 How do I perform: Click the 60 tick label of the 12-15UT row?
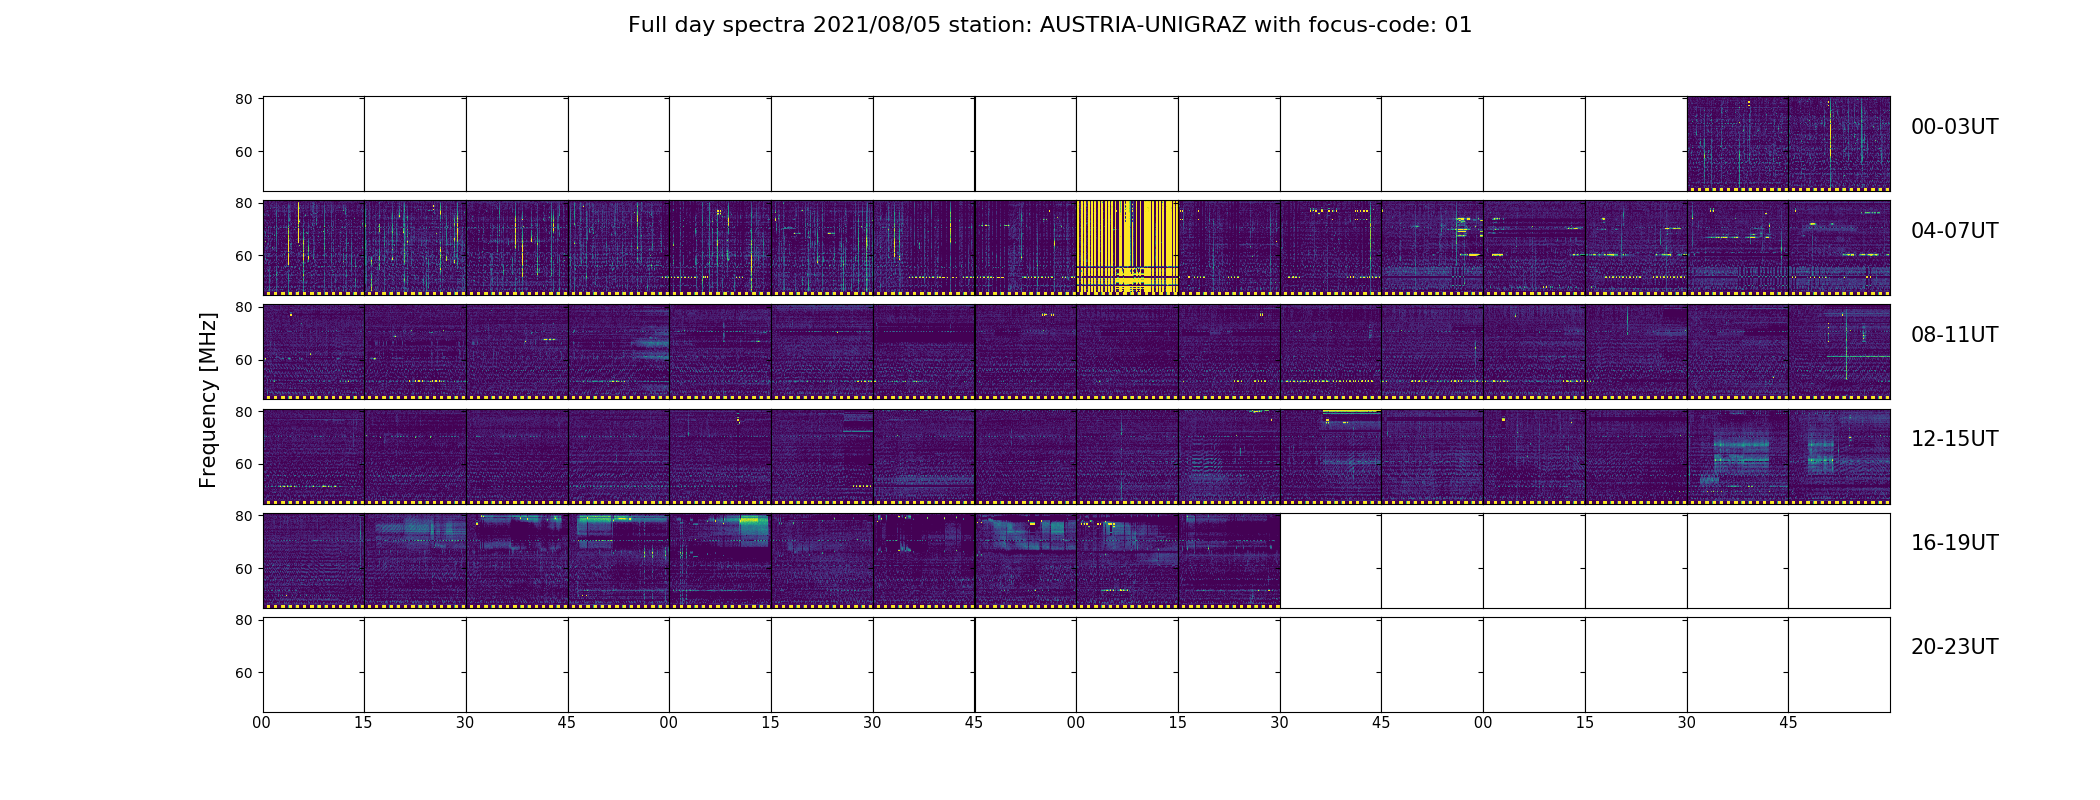[x=243, y=464]
